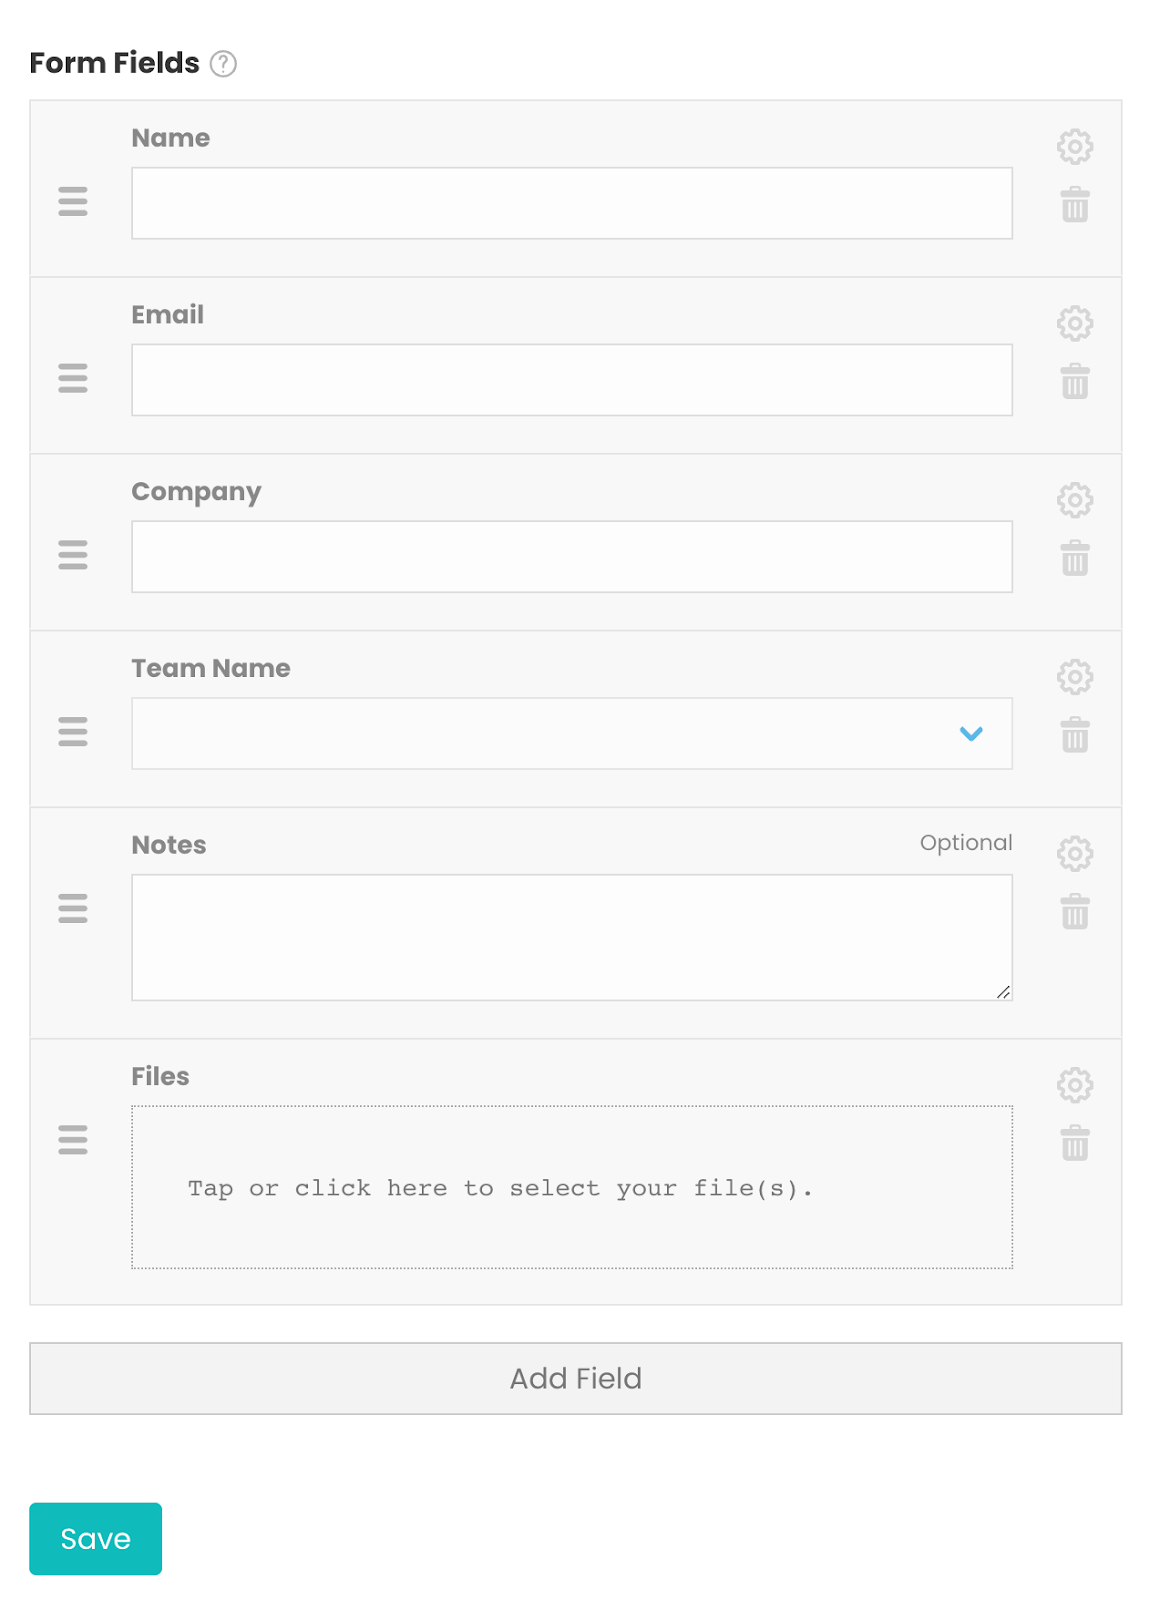Open Notes field settings gear
Image resolution: width=1170 pixels, height=1600 pixels.
(1074, 854)
